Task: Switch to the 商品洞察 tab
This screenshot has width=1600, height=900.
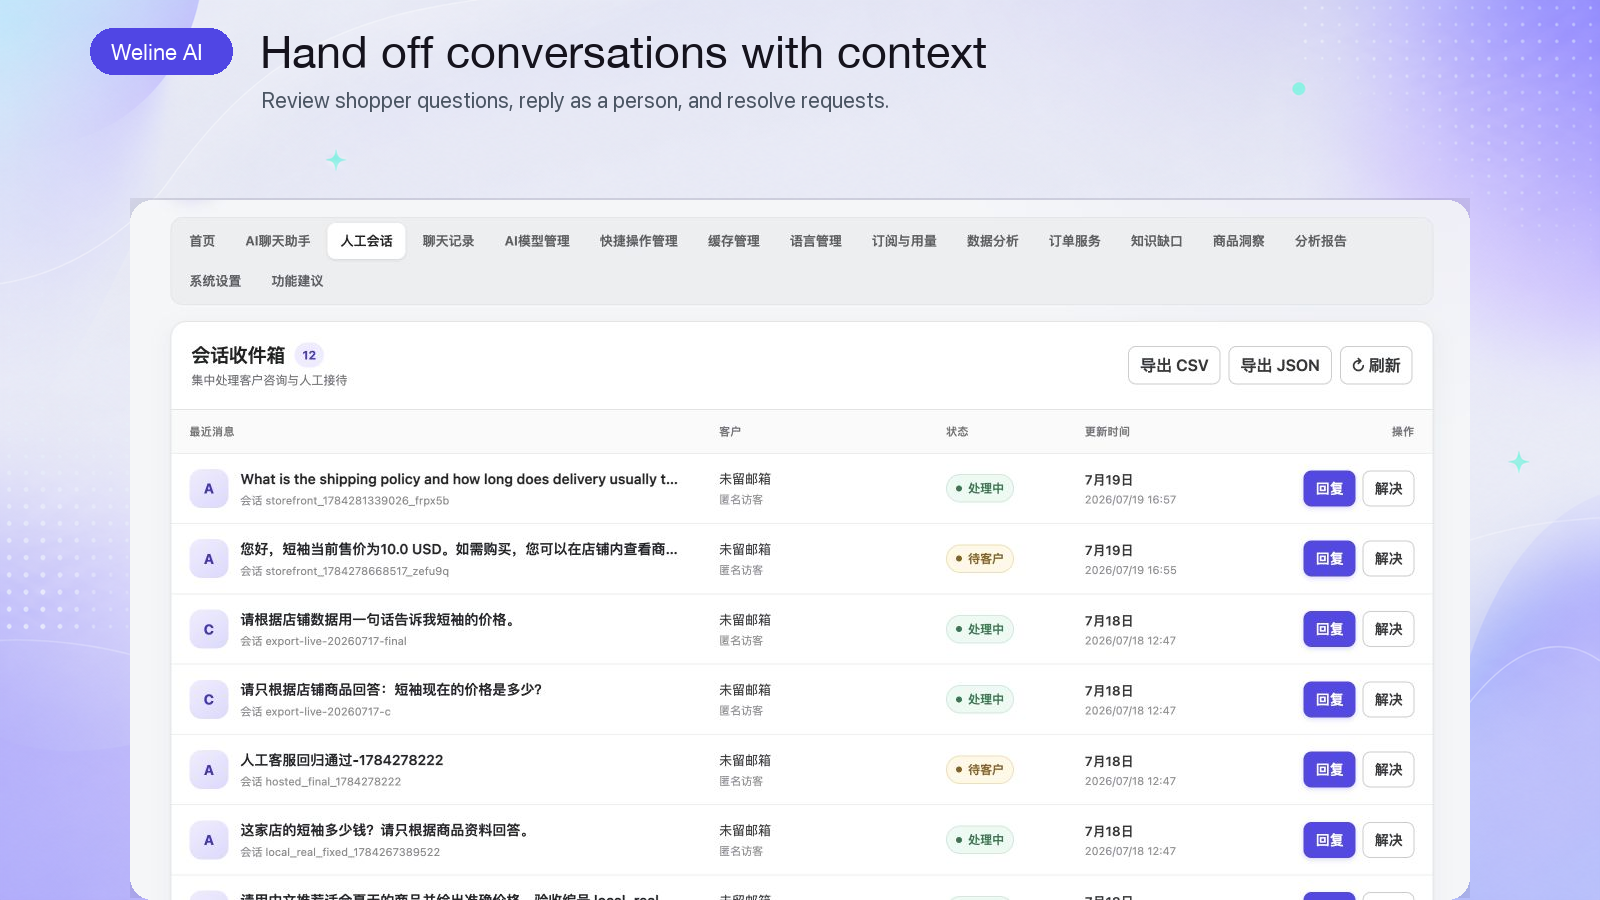Action: pos(1239,241)
